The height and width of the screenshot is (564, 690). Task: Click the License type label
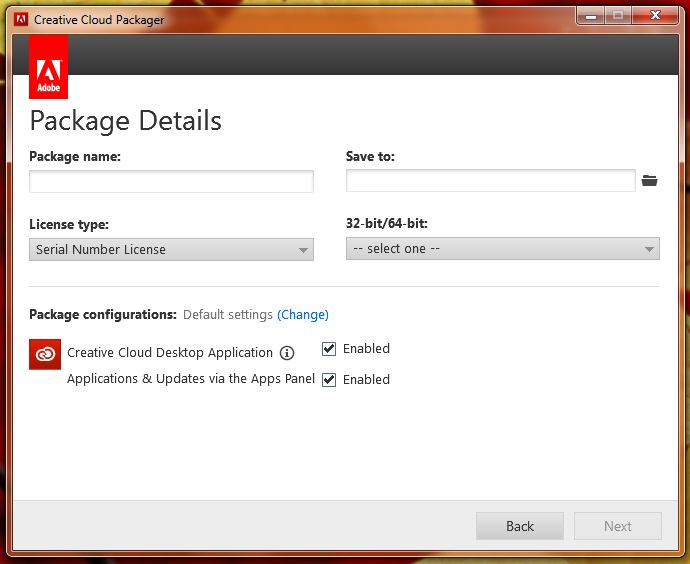point(69,224)
